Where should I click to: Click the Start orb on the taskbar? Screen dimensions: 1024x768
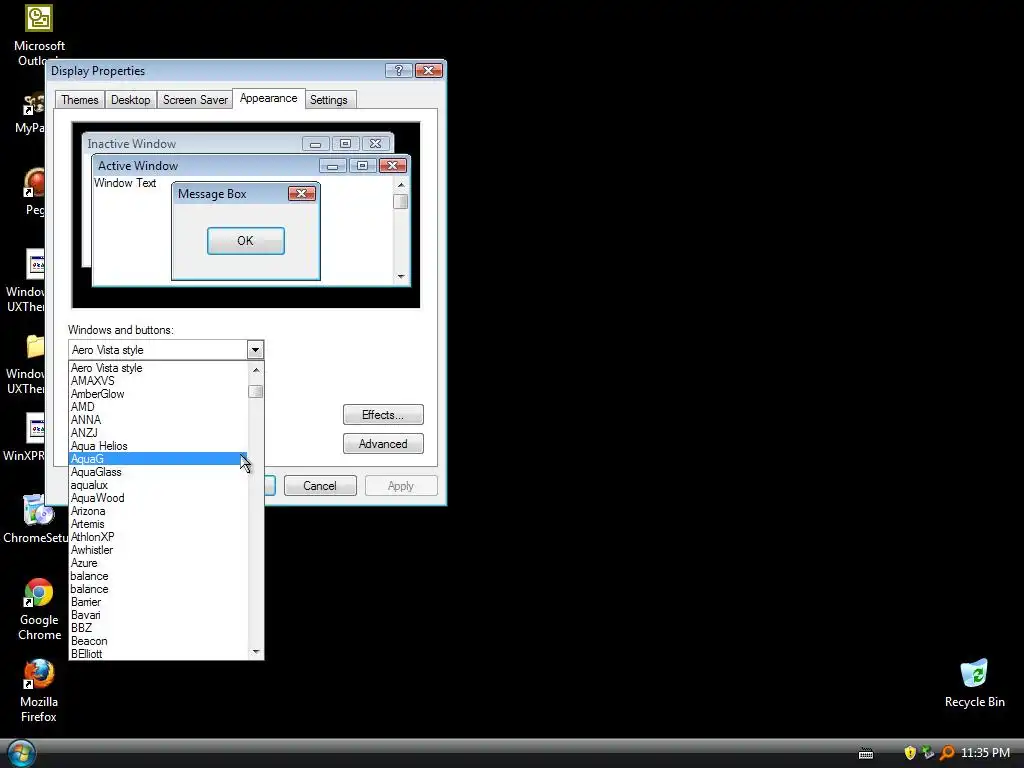tap(20, 753)
